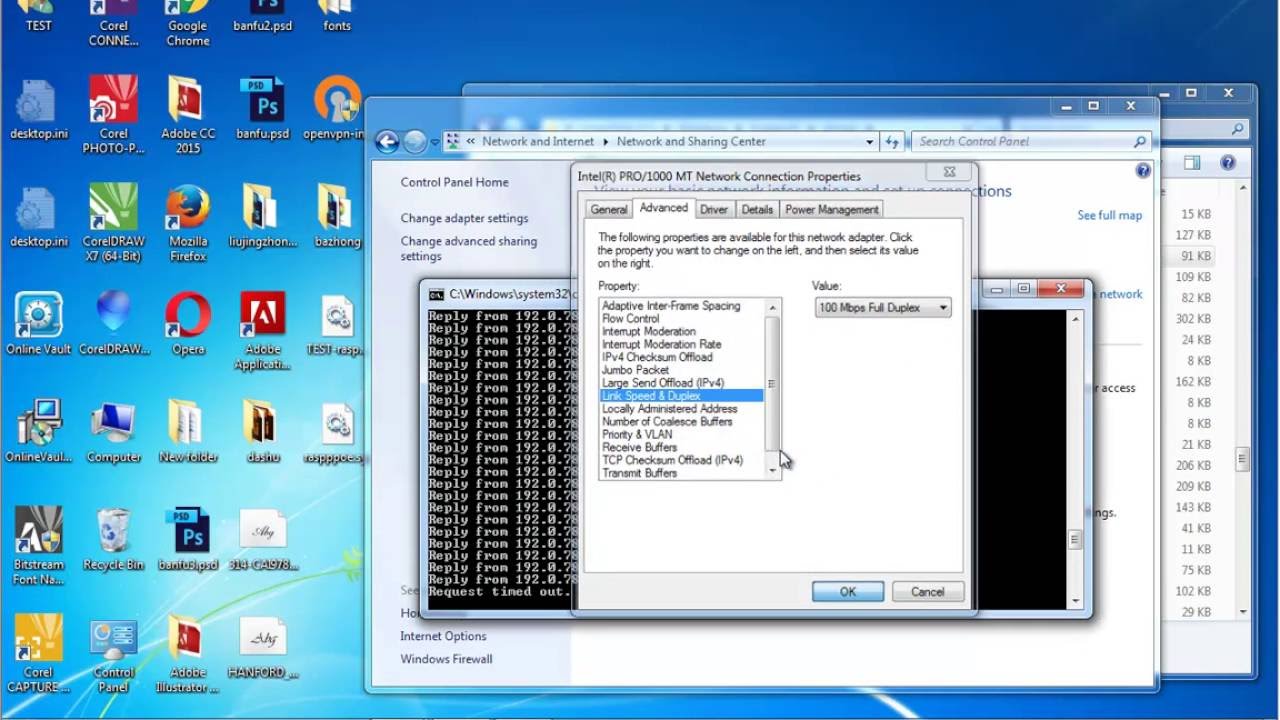Launch Mozilla Firefox from desktop

tap(188, 222)
